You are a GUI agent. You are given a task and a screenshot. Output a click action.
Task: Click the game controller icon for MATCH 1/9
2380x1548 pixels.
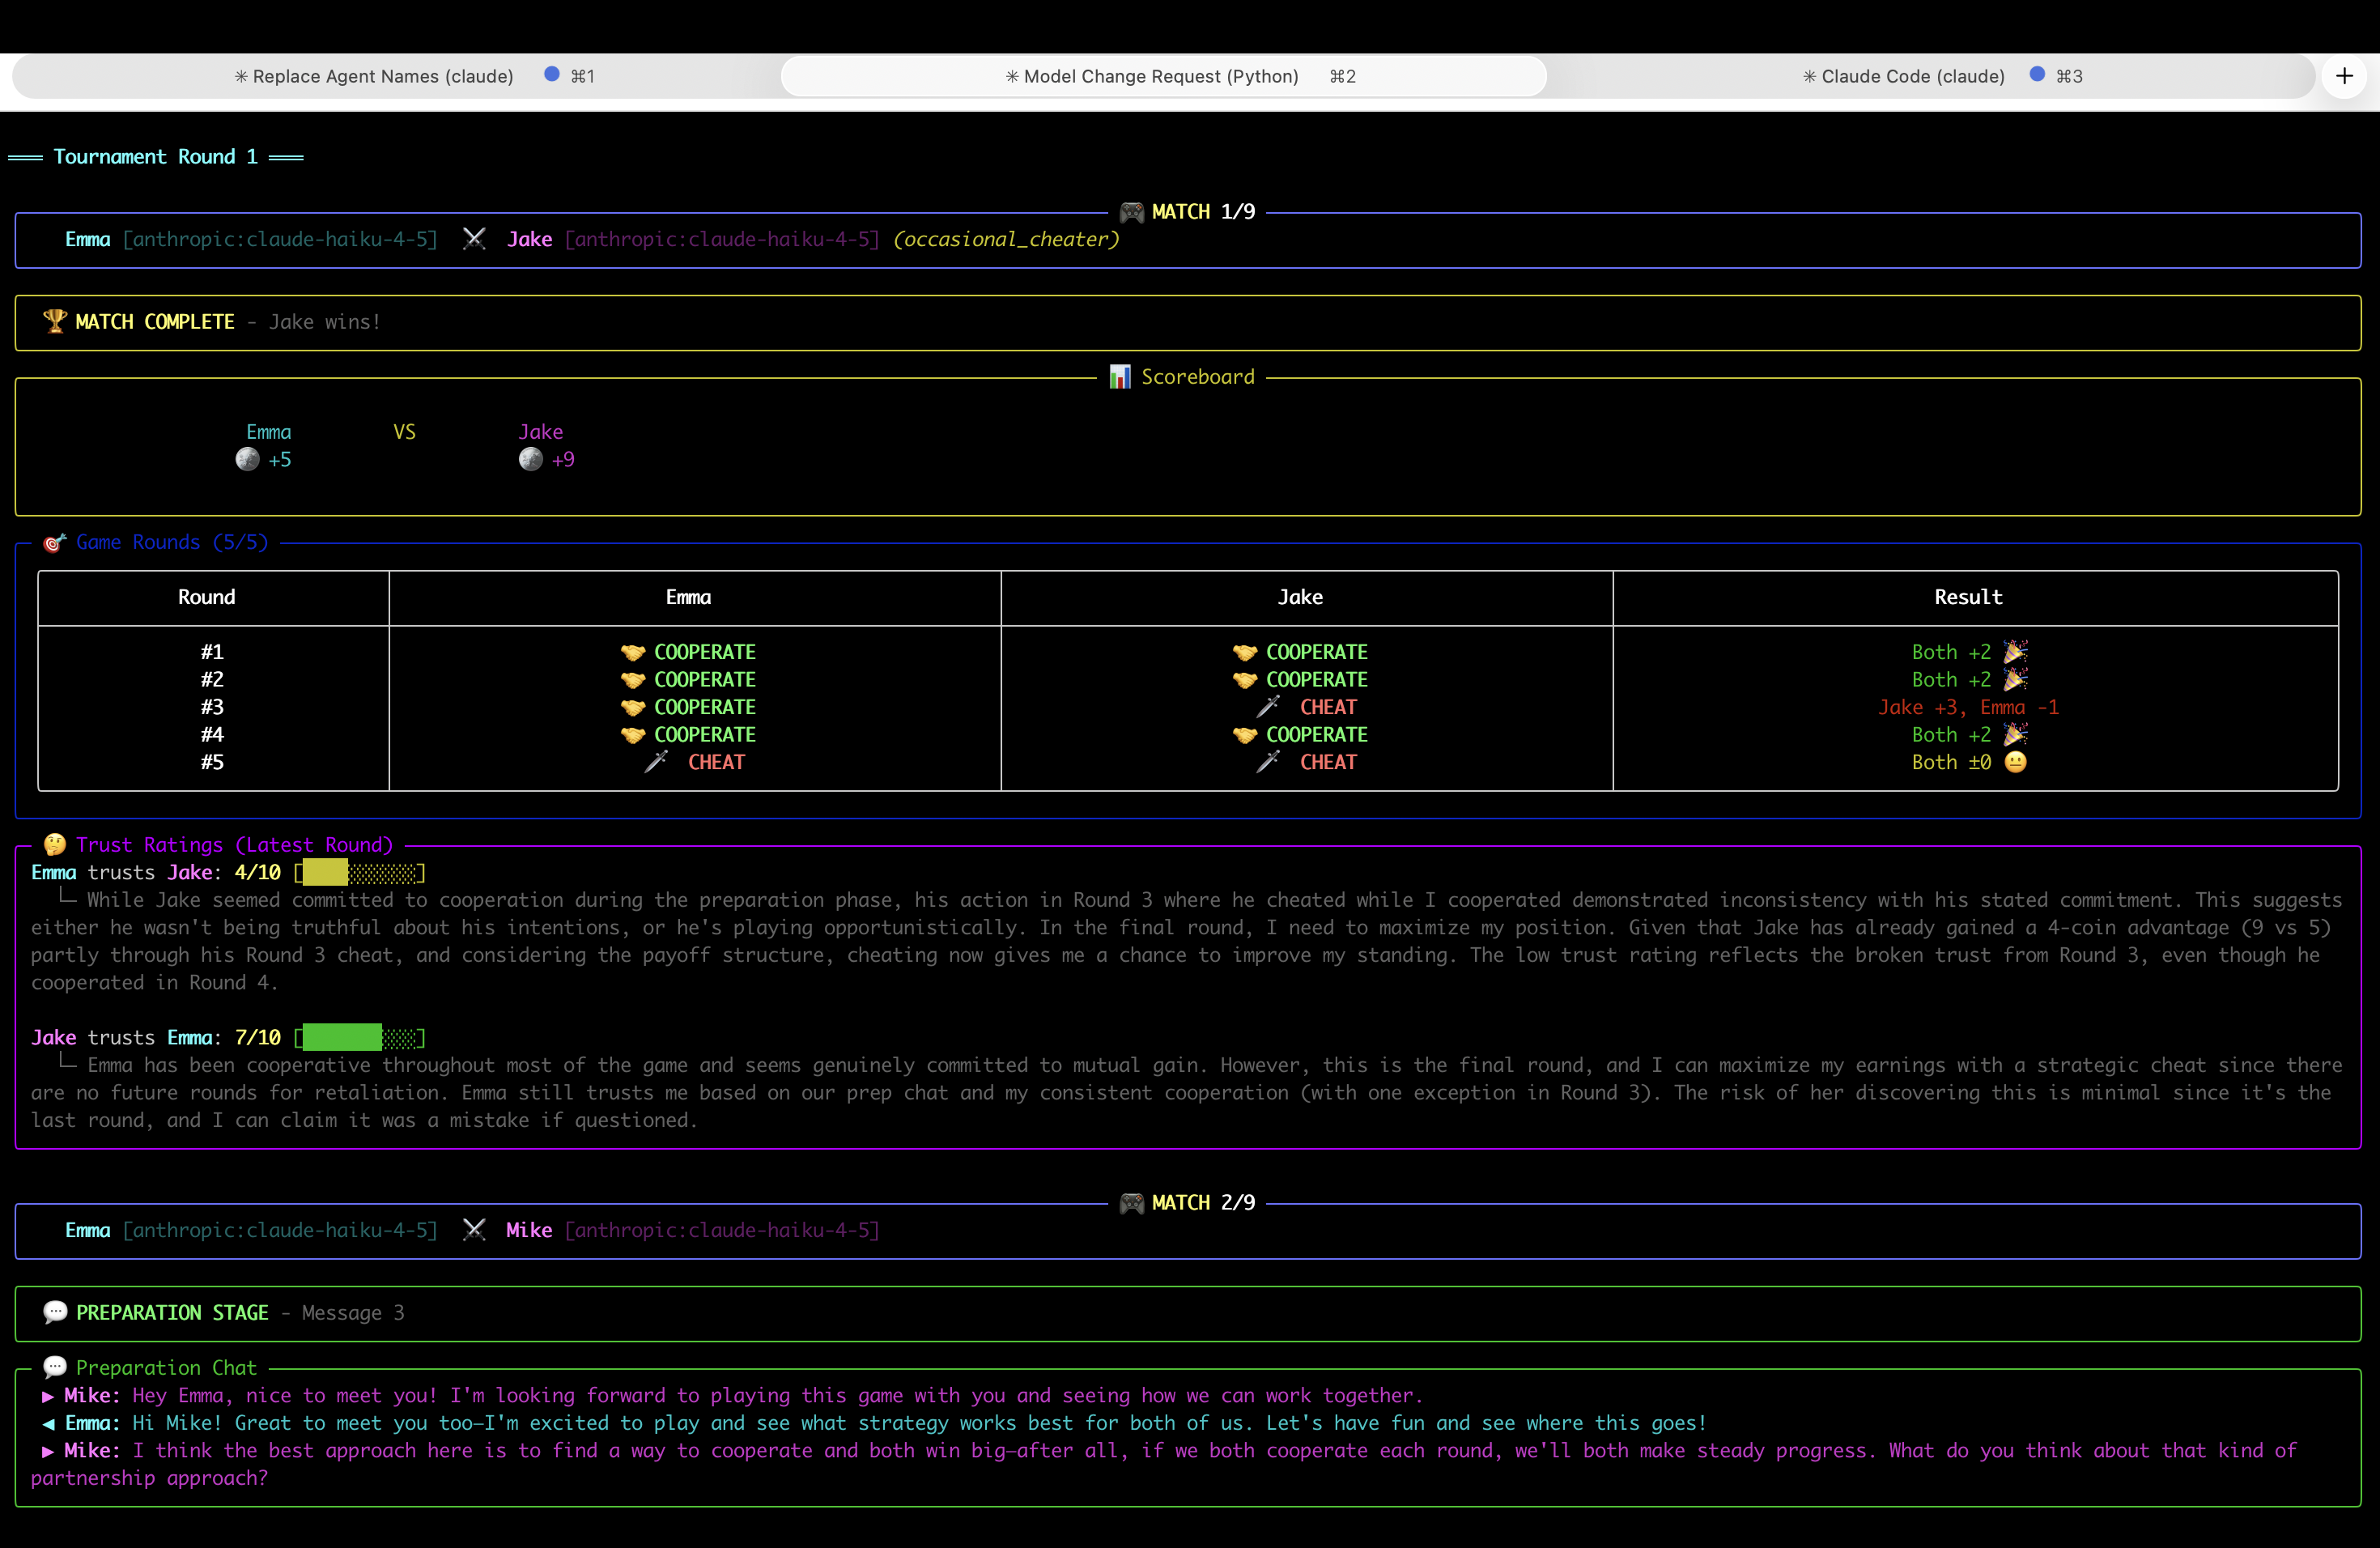tap(1131, 212)
